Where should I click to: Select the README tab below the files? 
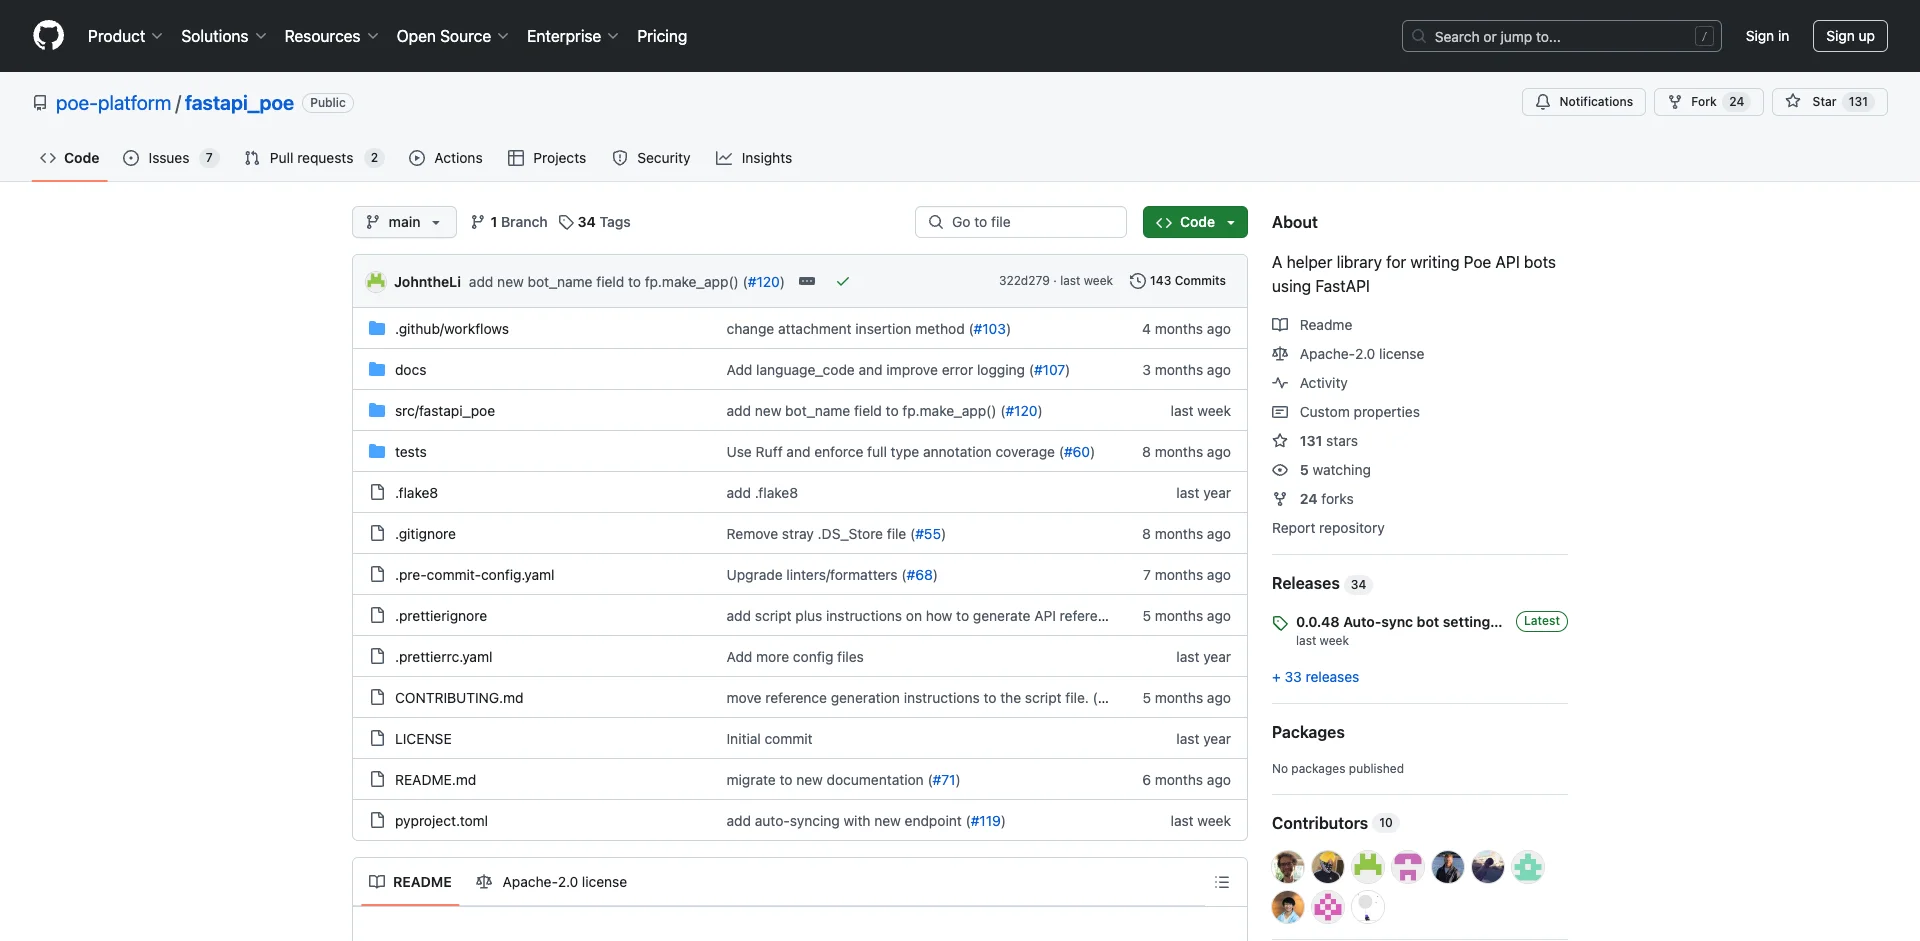point(410,882)
